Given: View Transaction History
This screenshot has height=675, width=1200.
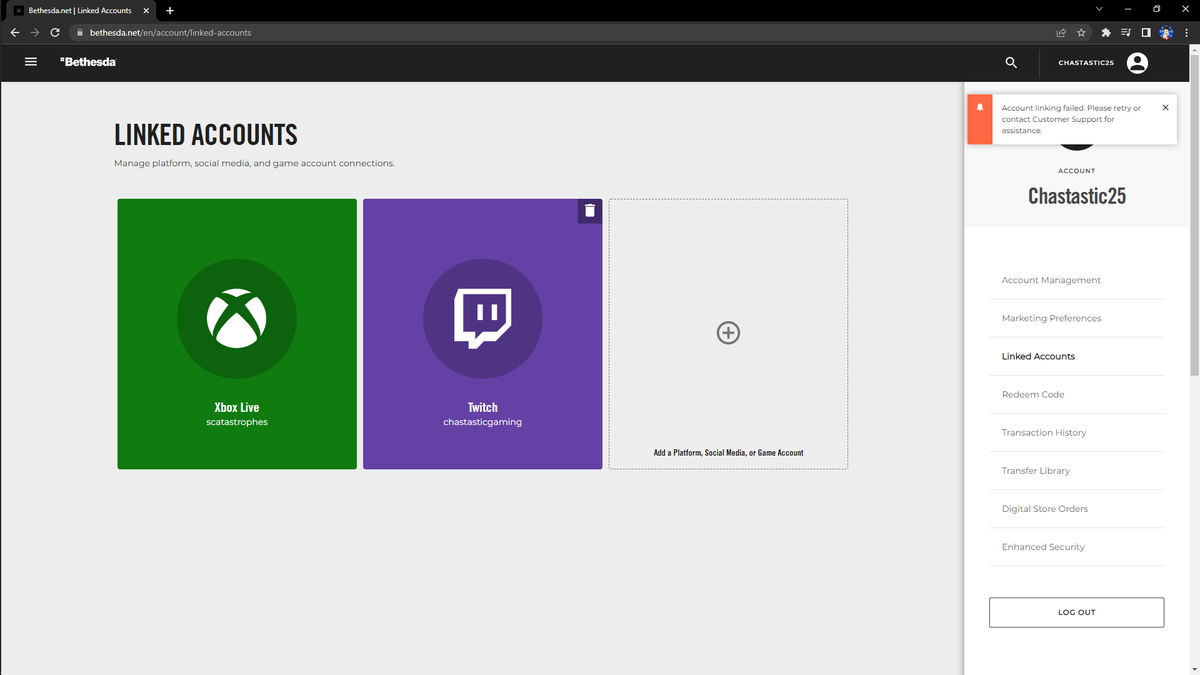Looking at the screenshot, I should pos(1044,432).
